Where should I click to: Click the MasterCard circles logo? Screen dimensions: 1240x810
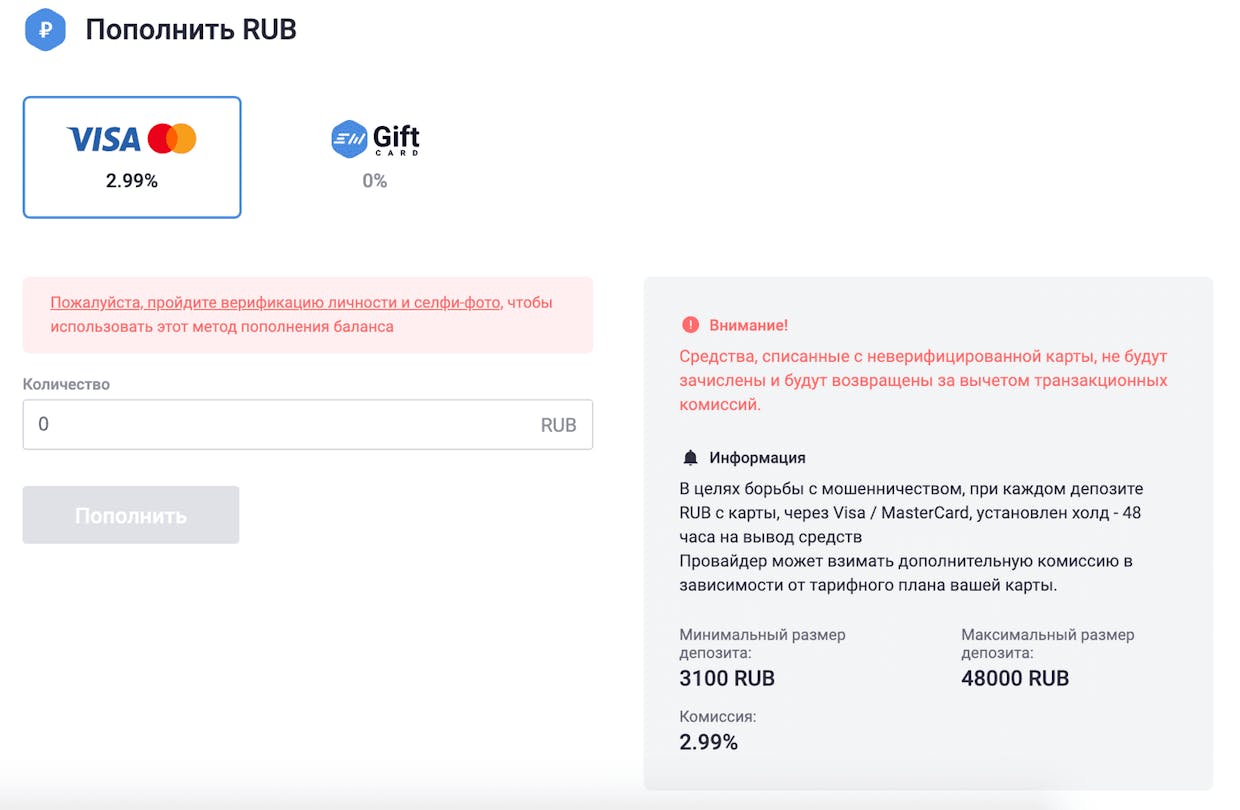click(x=172, y=139)
